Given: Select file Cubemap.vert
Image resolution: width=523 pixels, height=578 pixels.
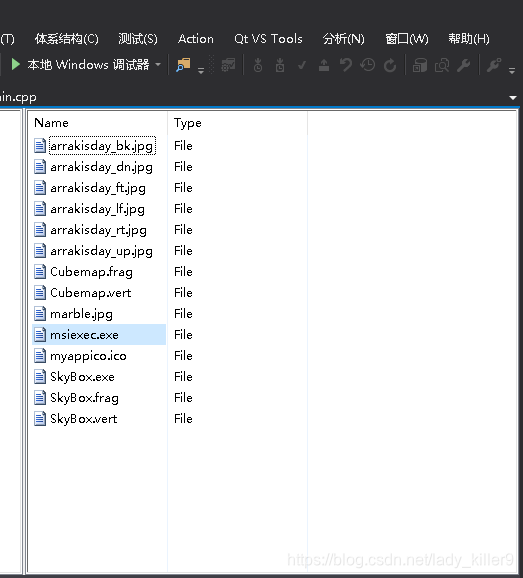Looking at the screenshot, I should click(91, 293).
